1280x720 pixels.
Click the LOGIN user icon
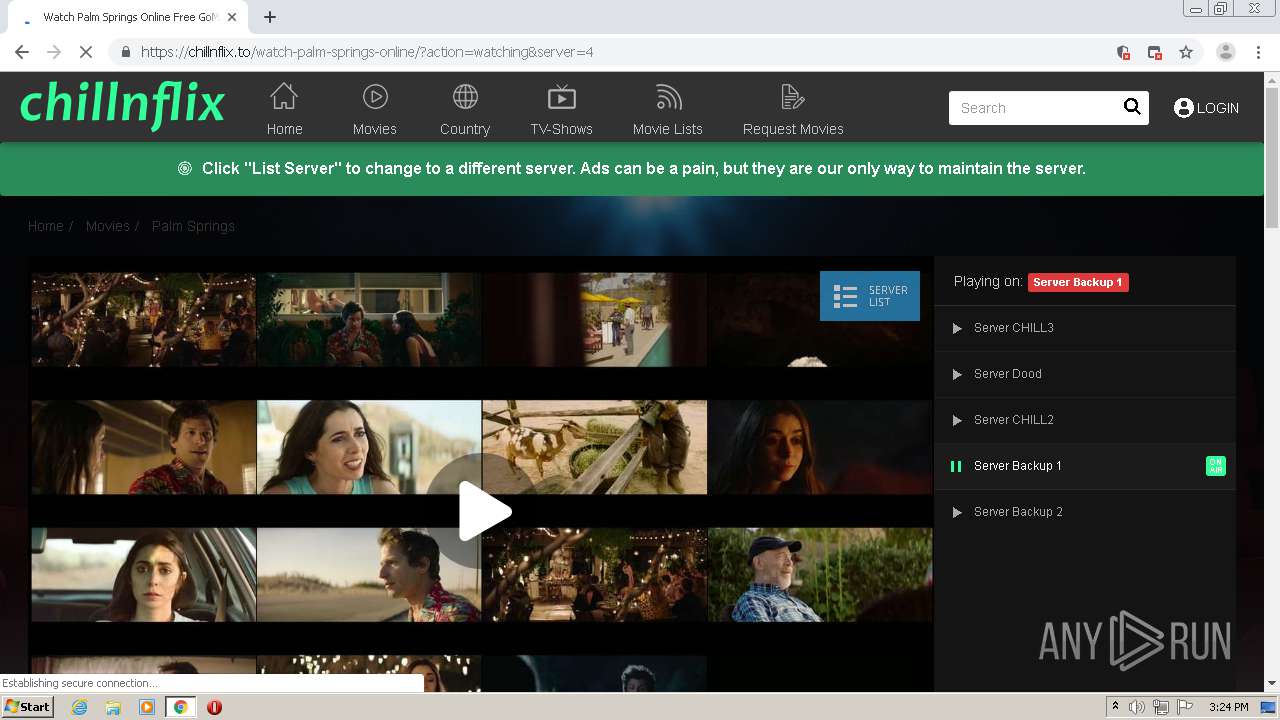coord(1184,108)
